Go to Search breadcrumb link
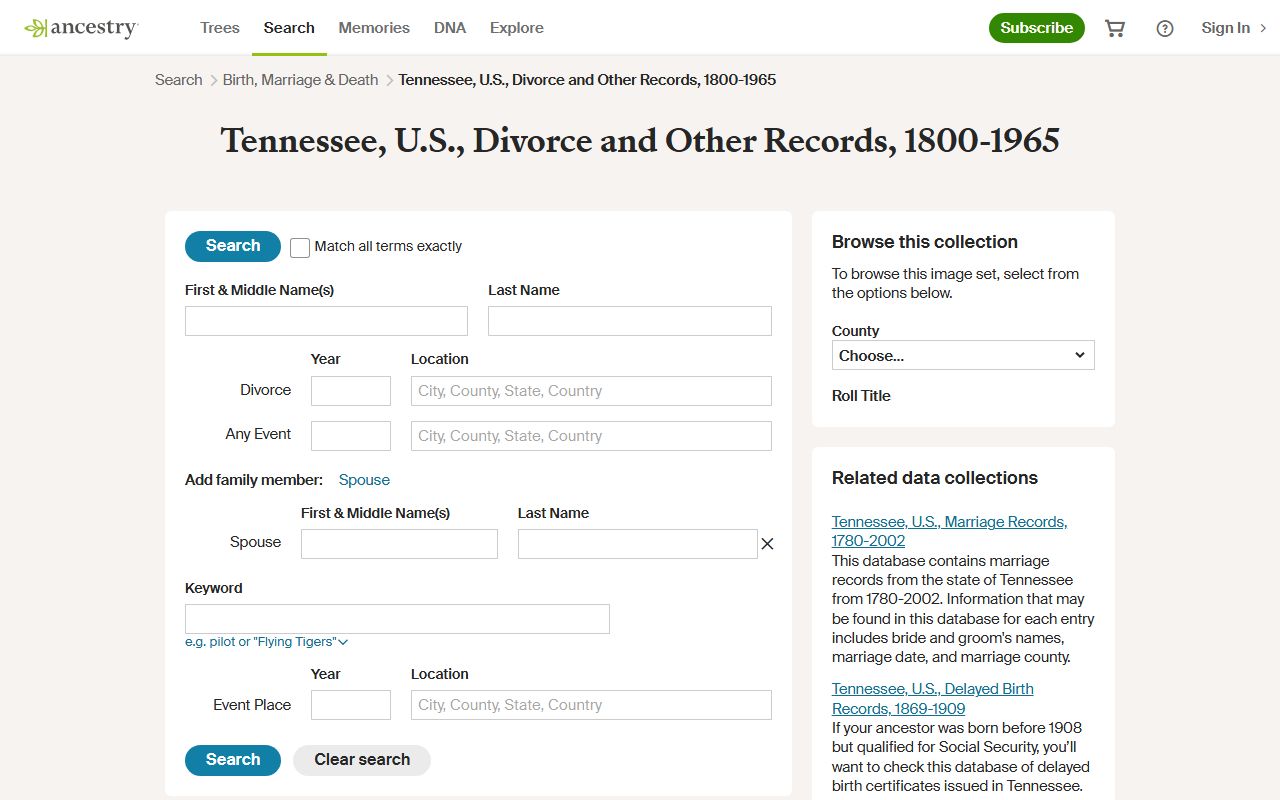 click(179, 80)
